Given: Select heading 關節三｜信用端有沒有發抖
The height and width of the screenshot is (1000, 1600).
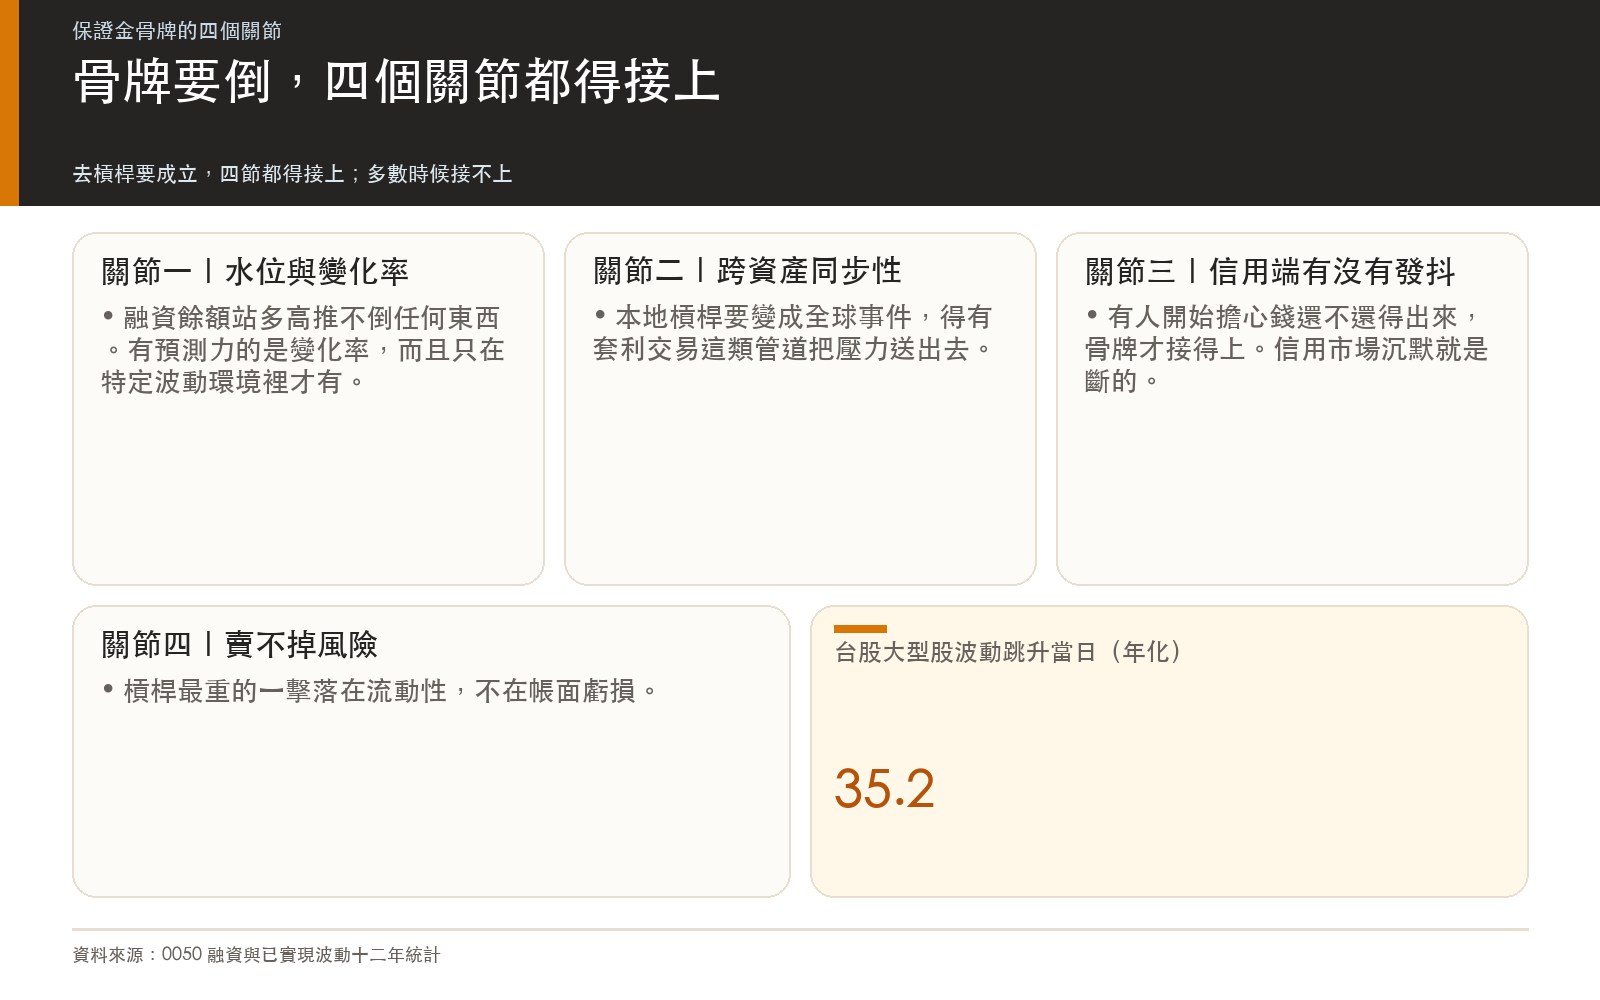Looking at the screenshot, I should 1270,271.
